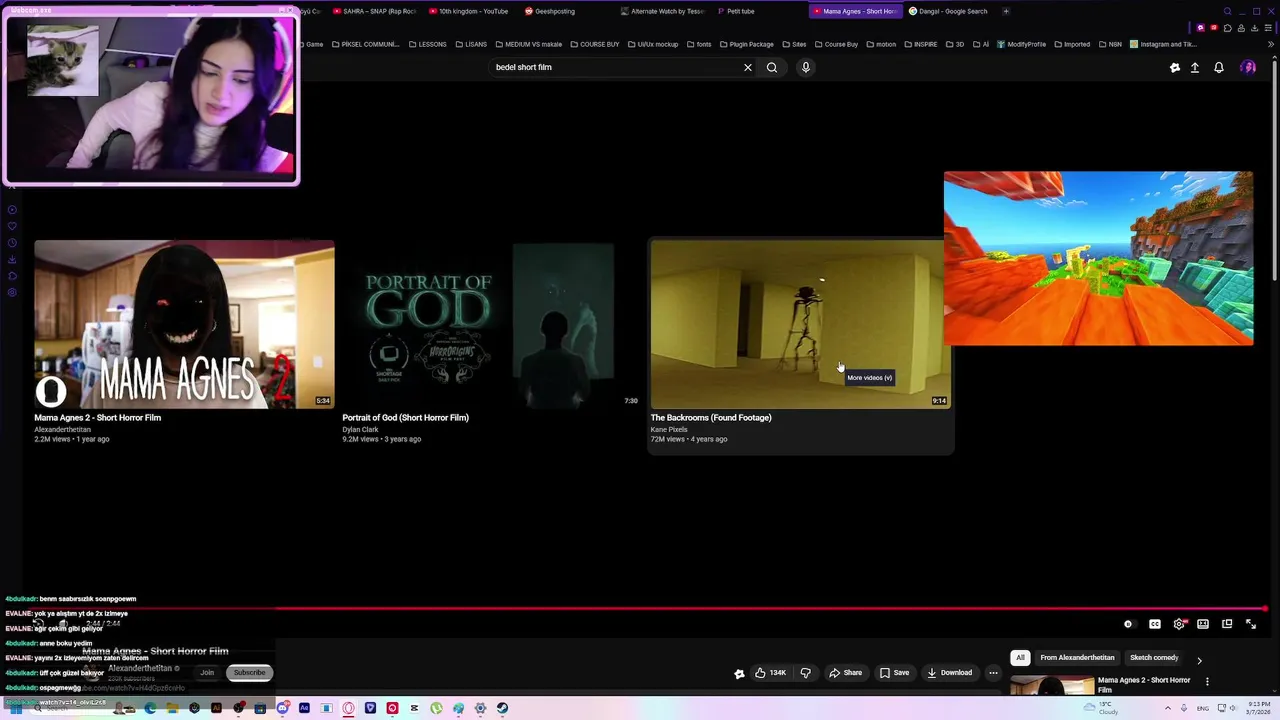Open player settings gear
Viewport: 1280px width, 720px height.
tap(1179, 624)
